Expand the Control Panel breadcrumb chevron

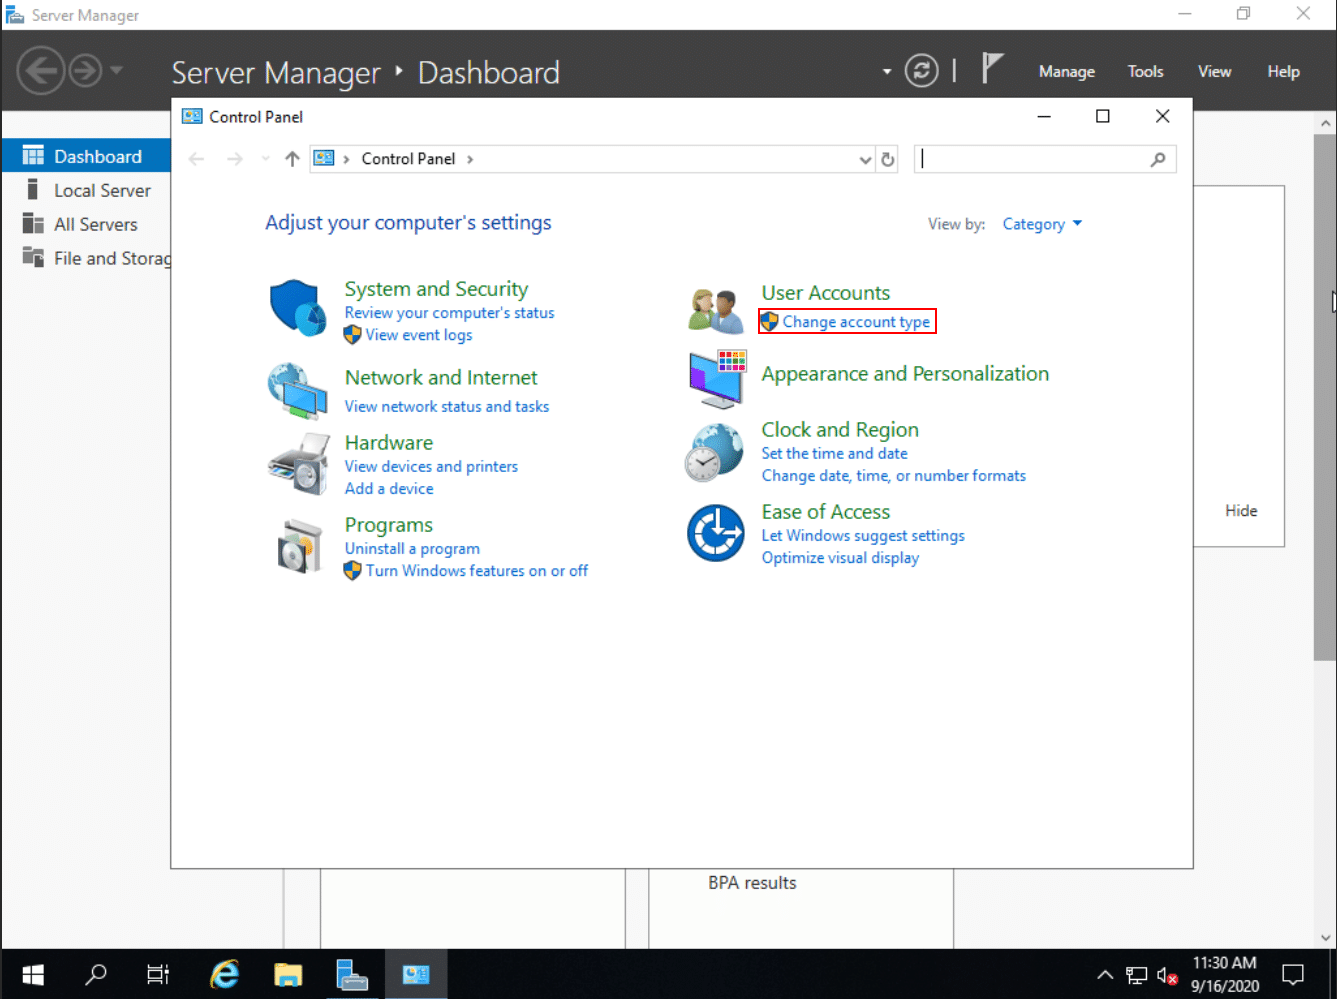point(470,159)
